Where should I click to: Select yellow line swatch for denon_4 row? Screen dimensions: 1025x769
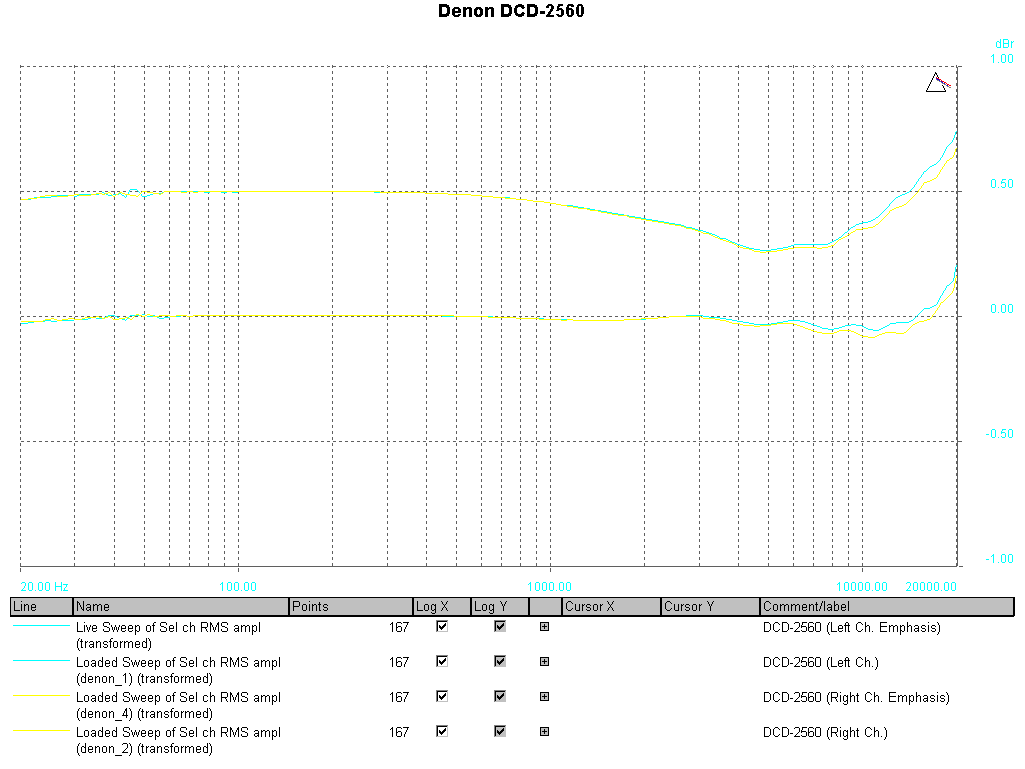point(41,696)
